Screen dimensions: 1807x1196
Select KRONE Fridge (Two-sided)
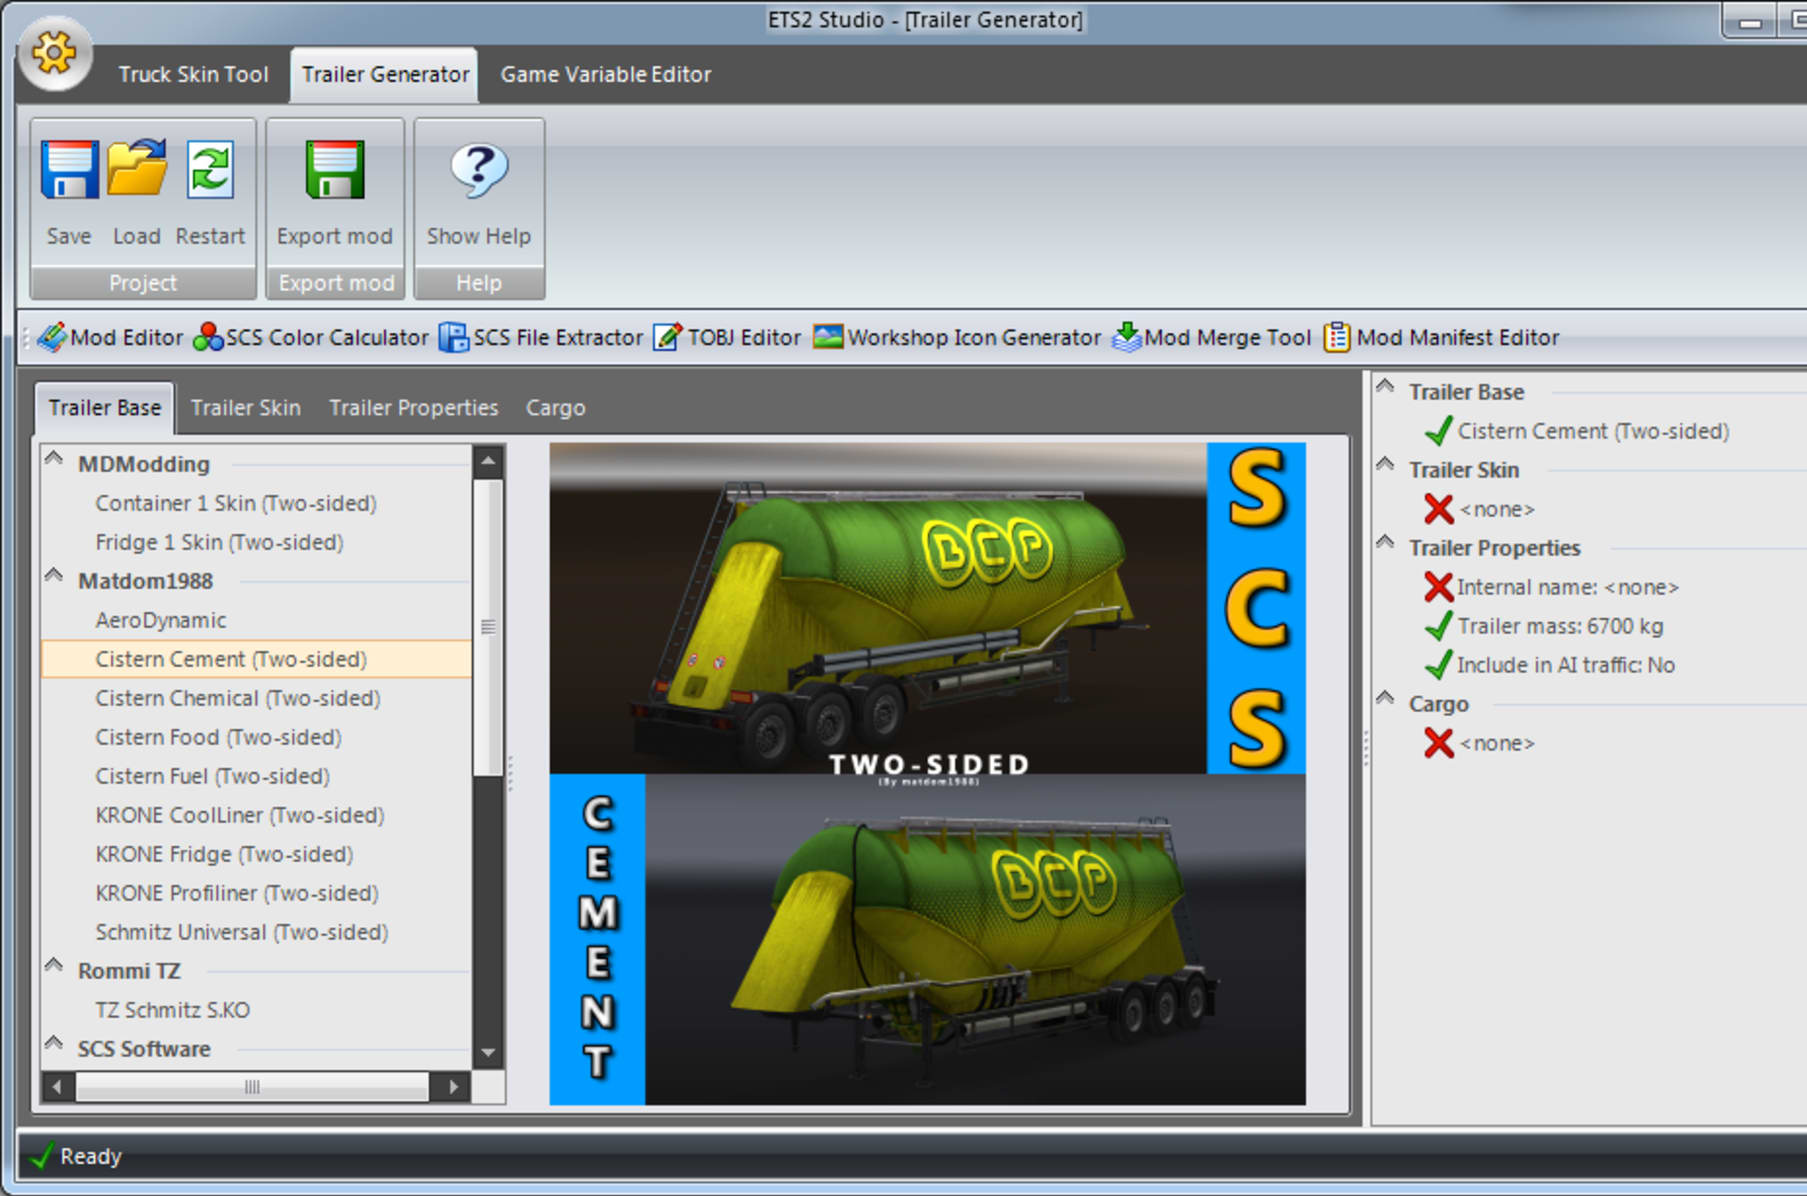tap(224, 854)
